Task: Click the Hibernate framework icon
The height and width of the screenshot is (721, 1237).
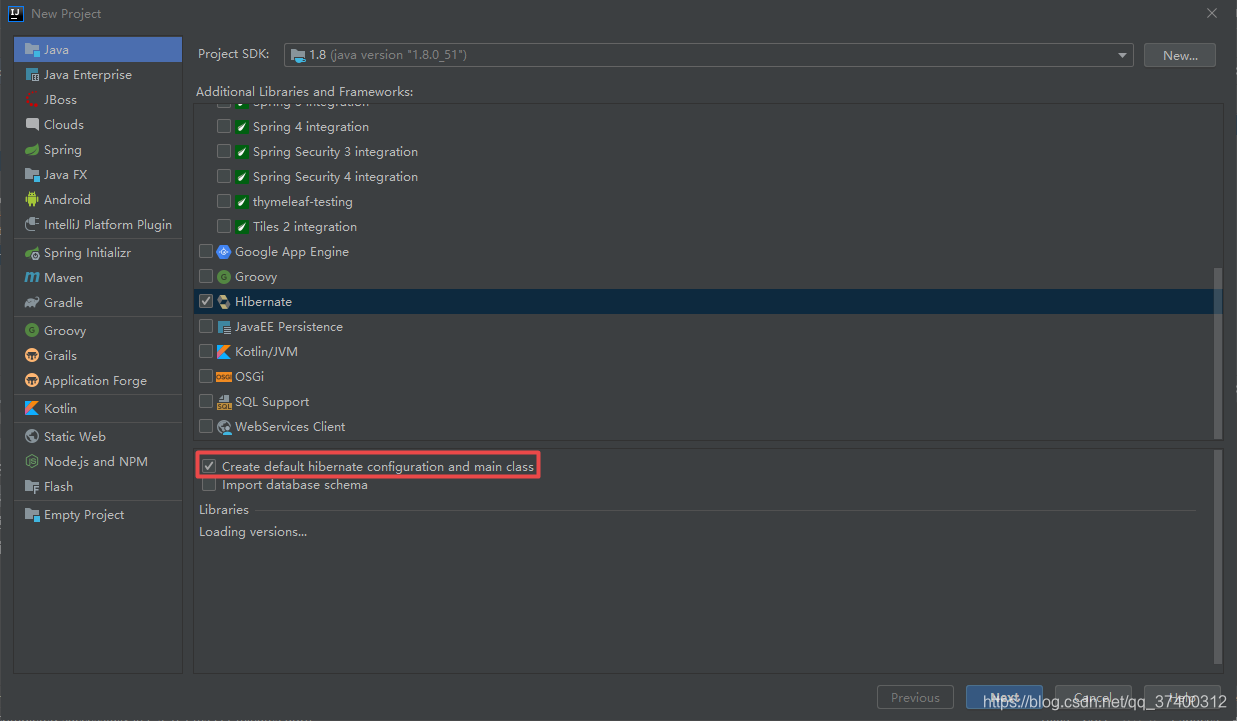Action: click(224, 301)
